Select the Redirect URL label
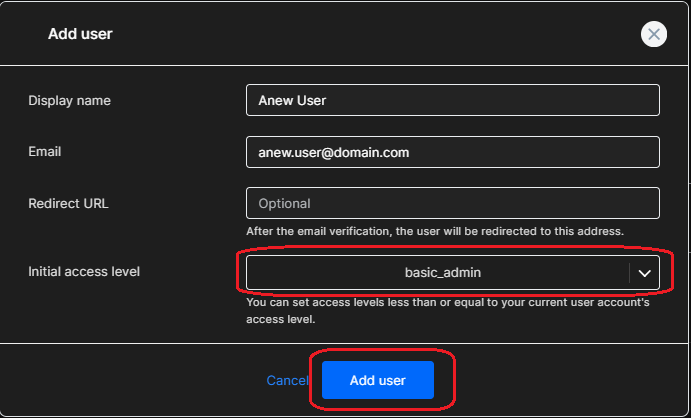Screen dimensions: 691x418 (68, 203)
